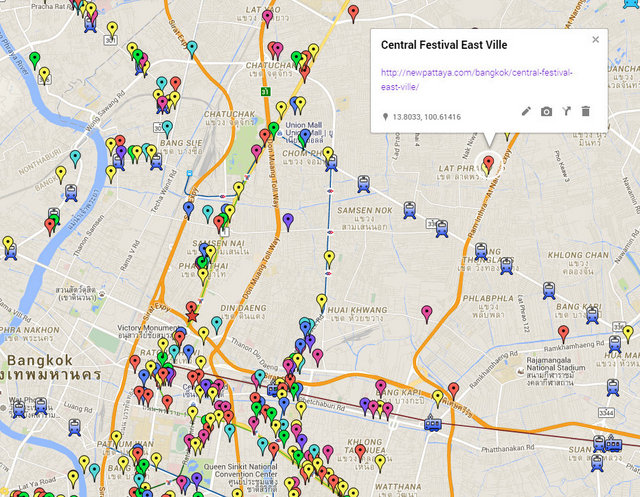Click the yellow marker right of Khlong Tan Nuea
The width and height of the screenshot is (640, 497).
pyautogui.click(x=380, y=464)
